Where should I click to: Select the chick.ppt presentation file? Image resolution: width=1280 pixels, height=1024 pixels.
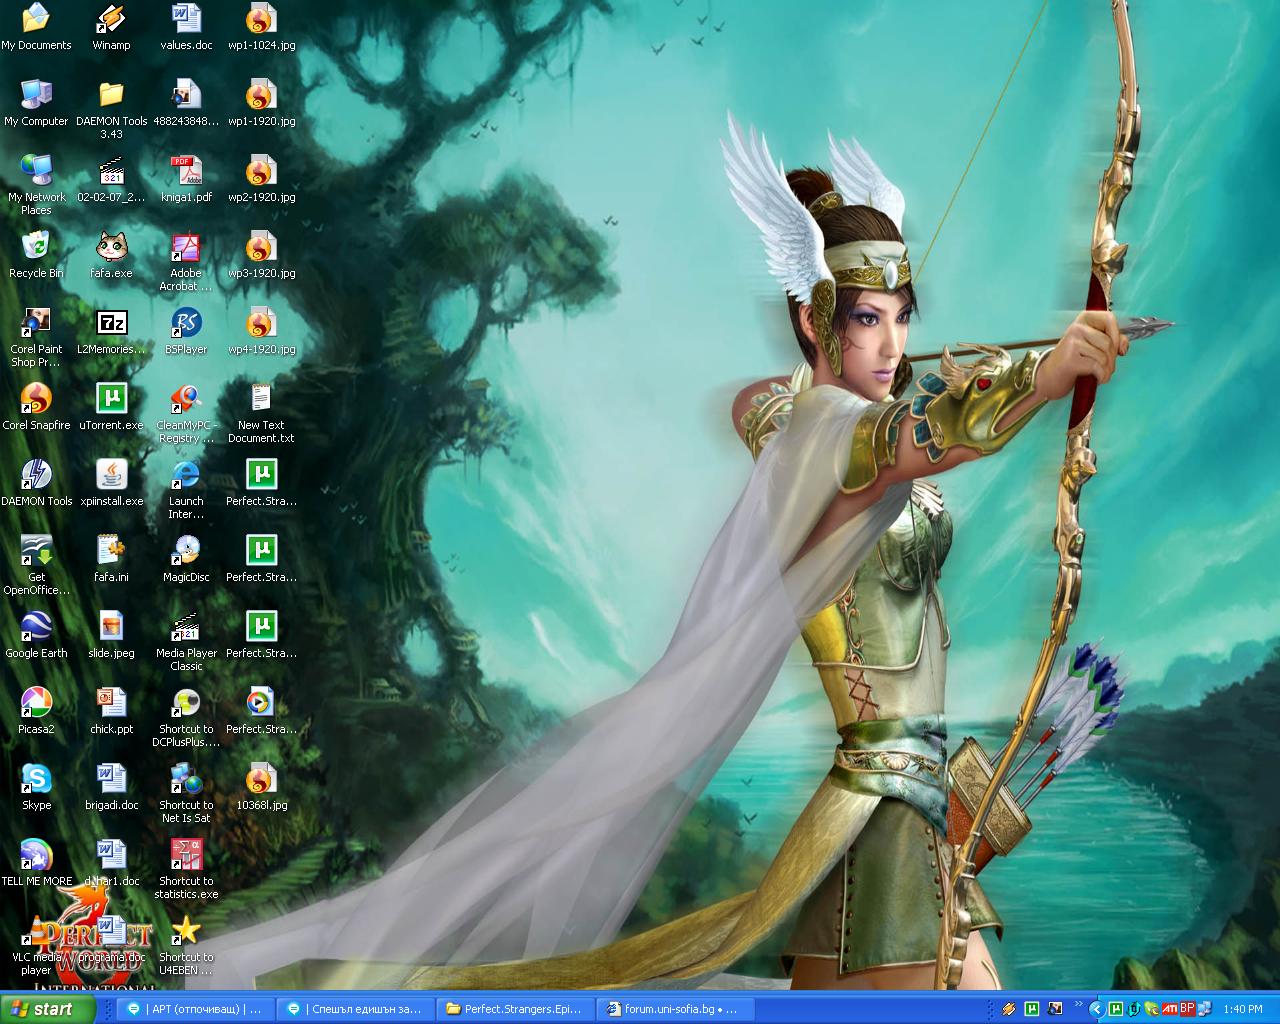(x=111, y=704)
